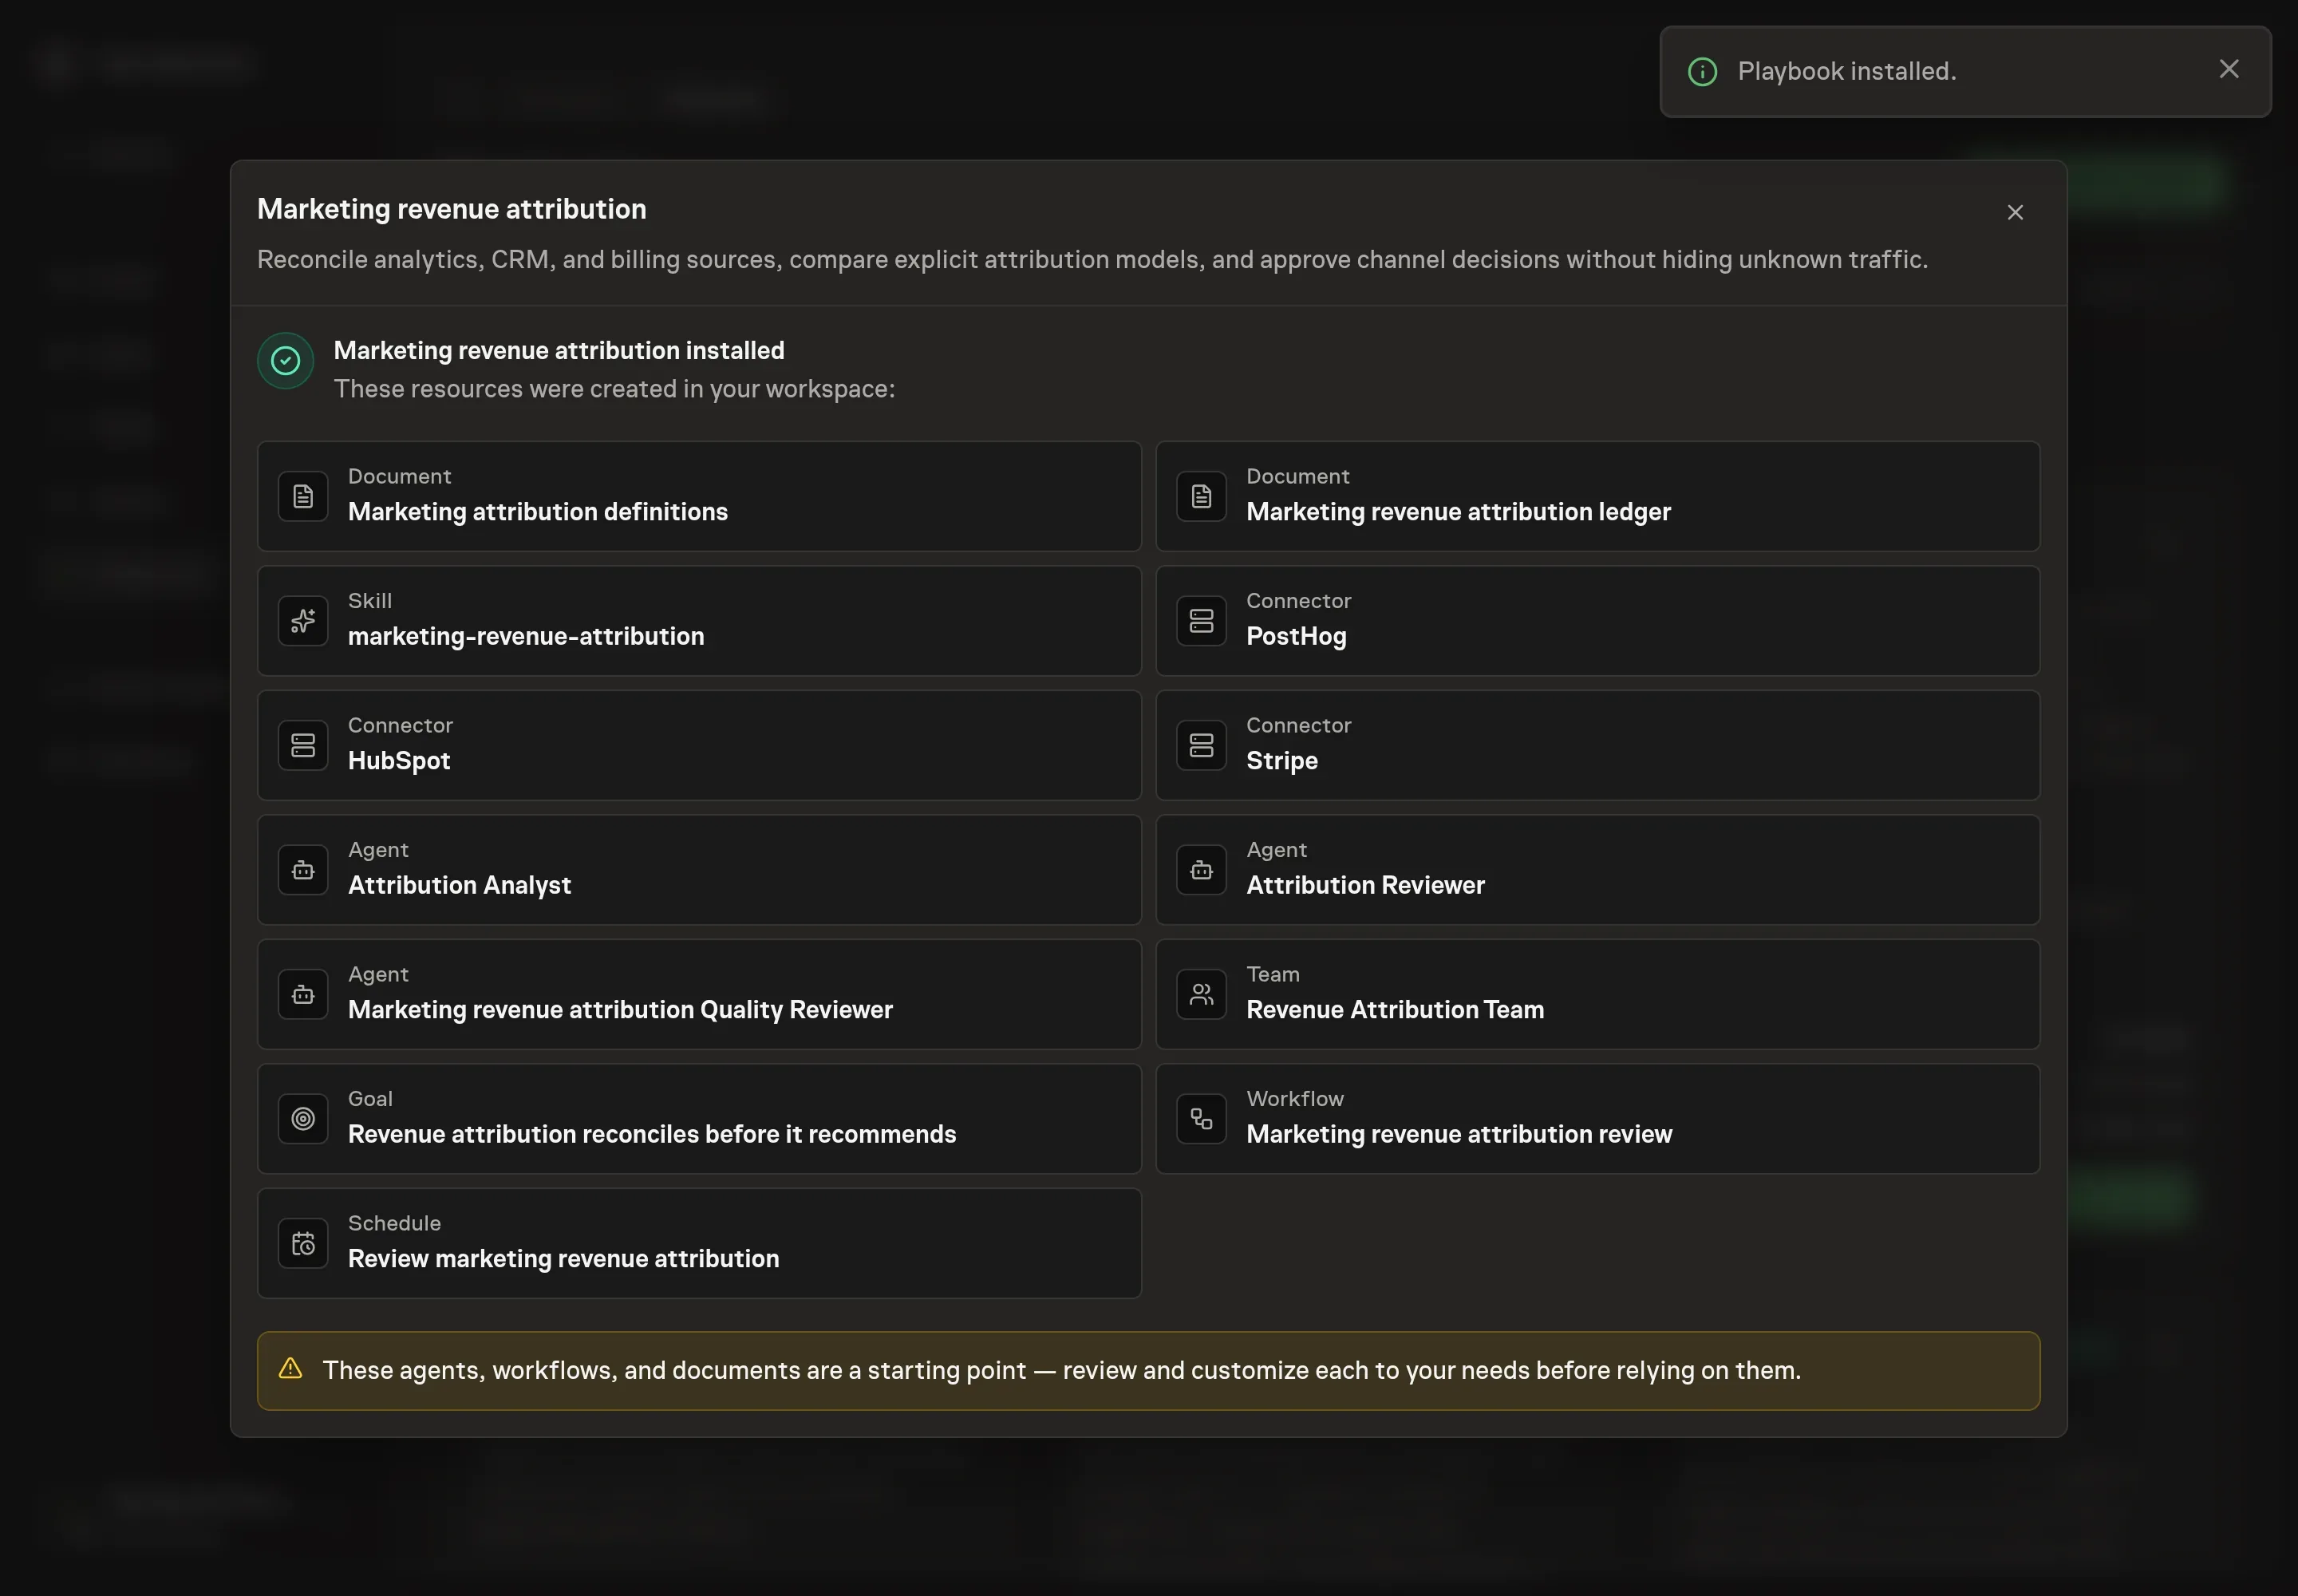Click the yellow warning triangle icon
Image resolution: width=2298 pixels, height=1596 pixels.
pos(290,1368)
